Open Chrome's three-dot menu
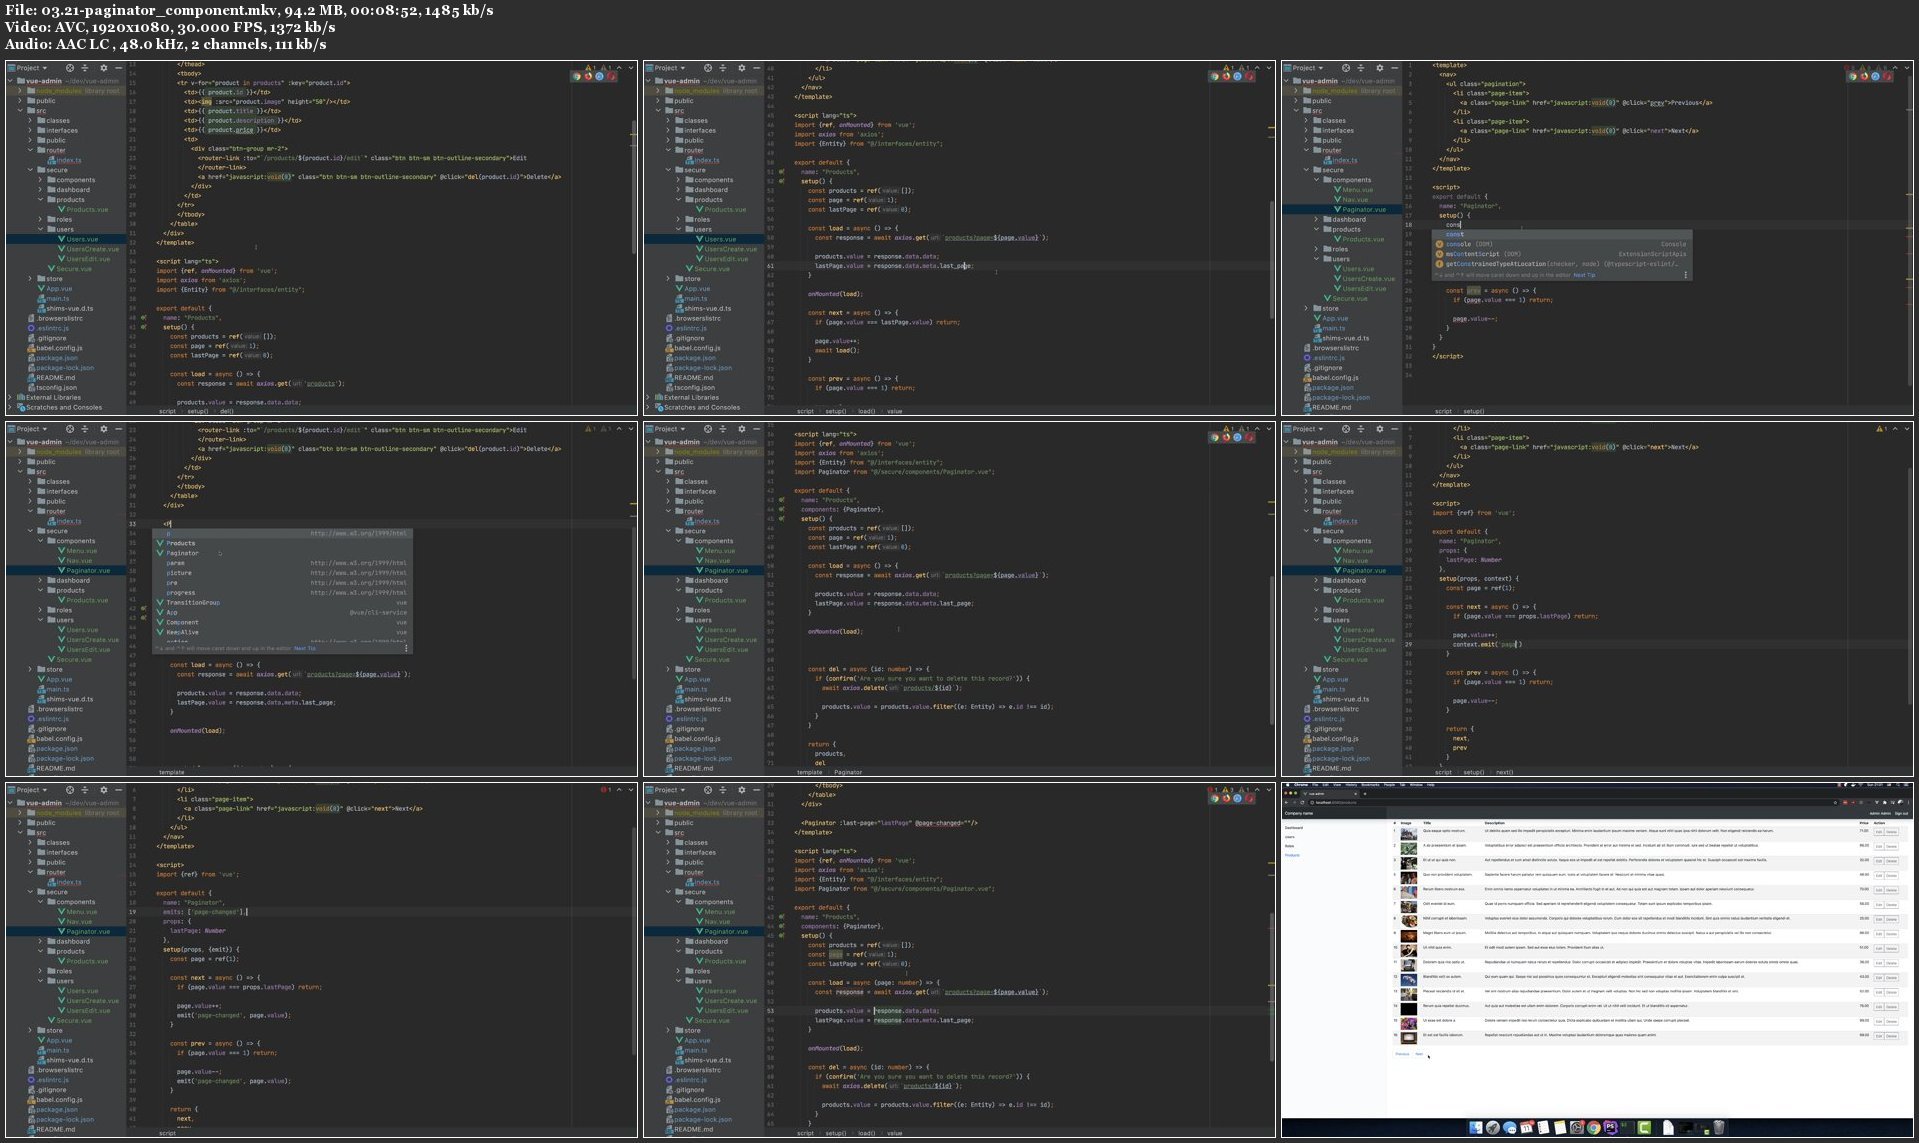The image size is (1919, 1143). [x=1909, y=802]
